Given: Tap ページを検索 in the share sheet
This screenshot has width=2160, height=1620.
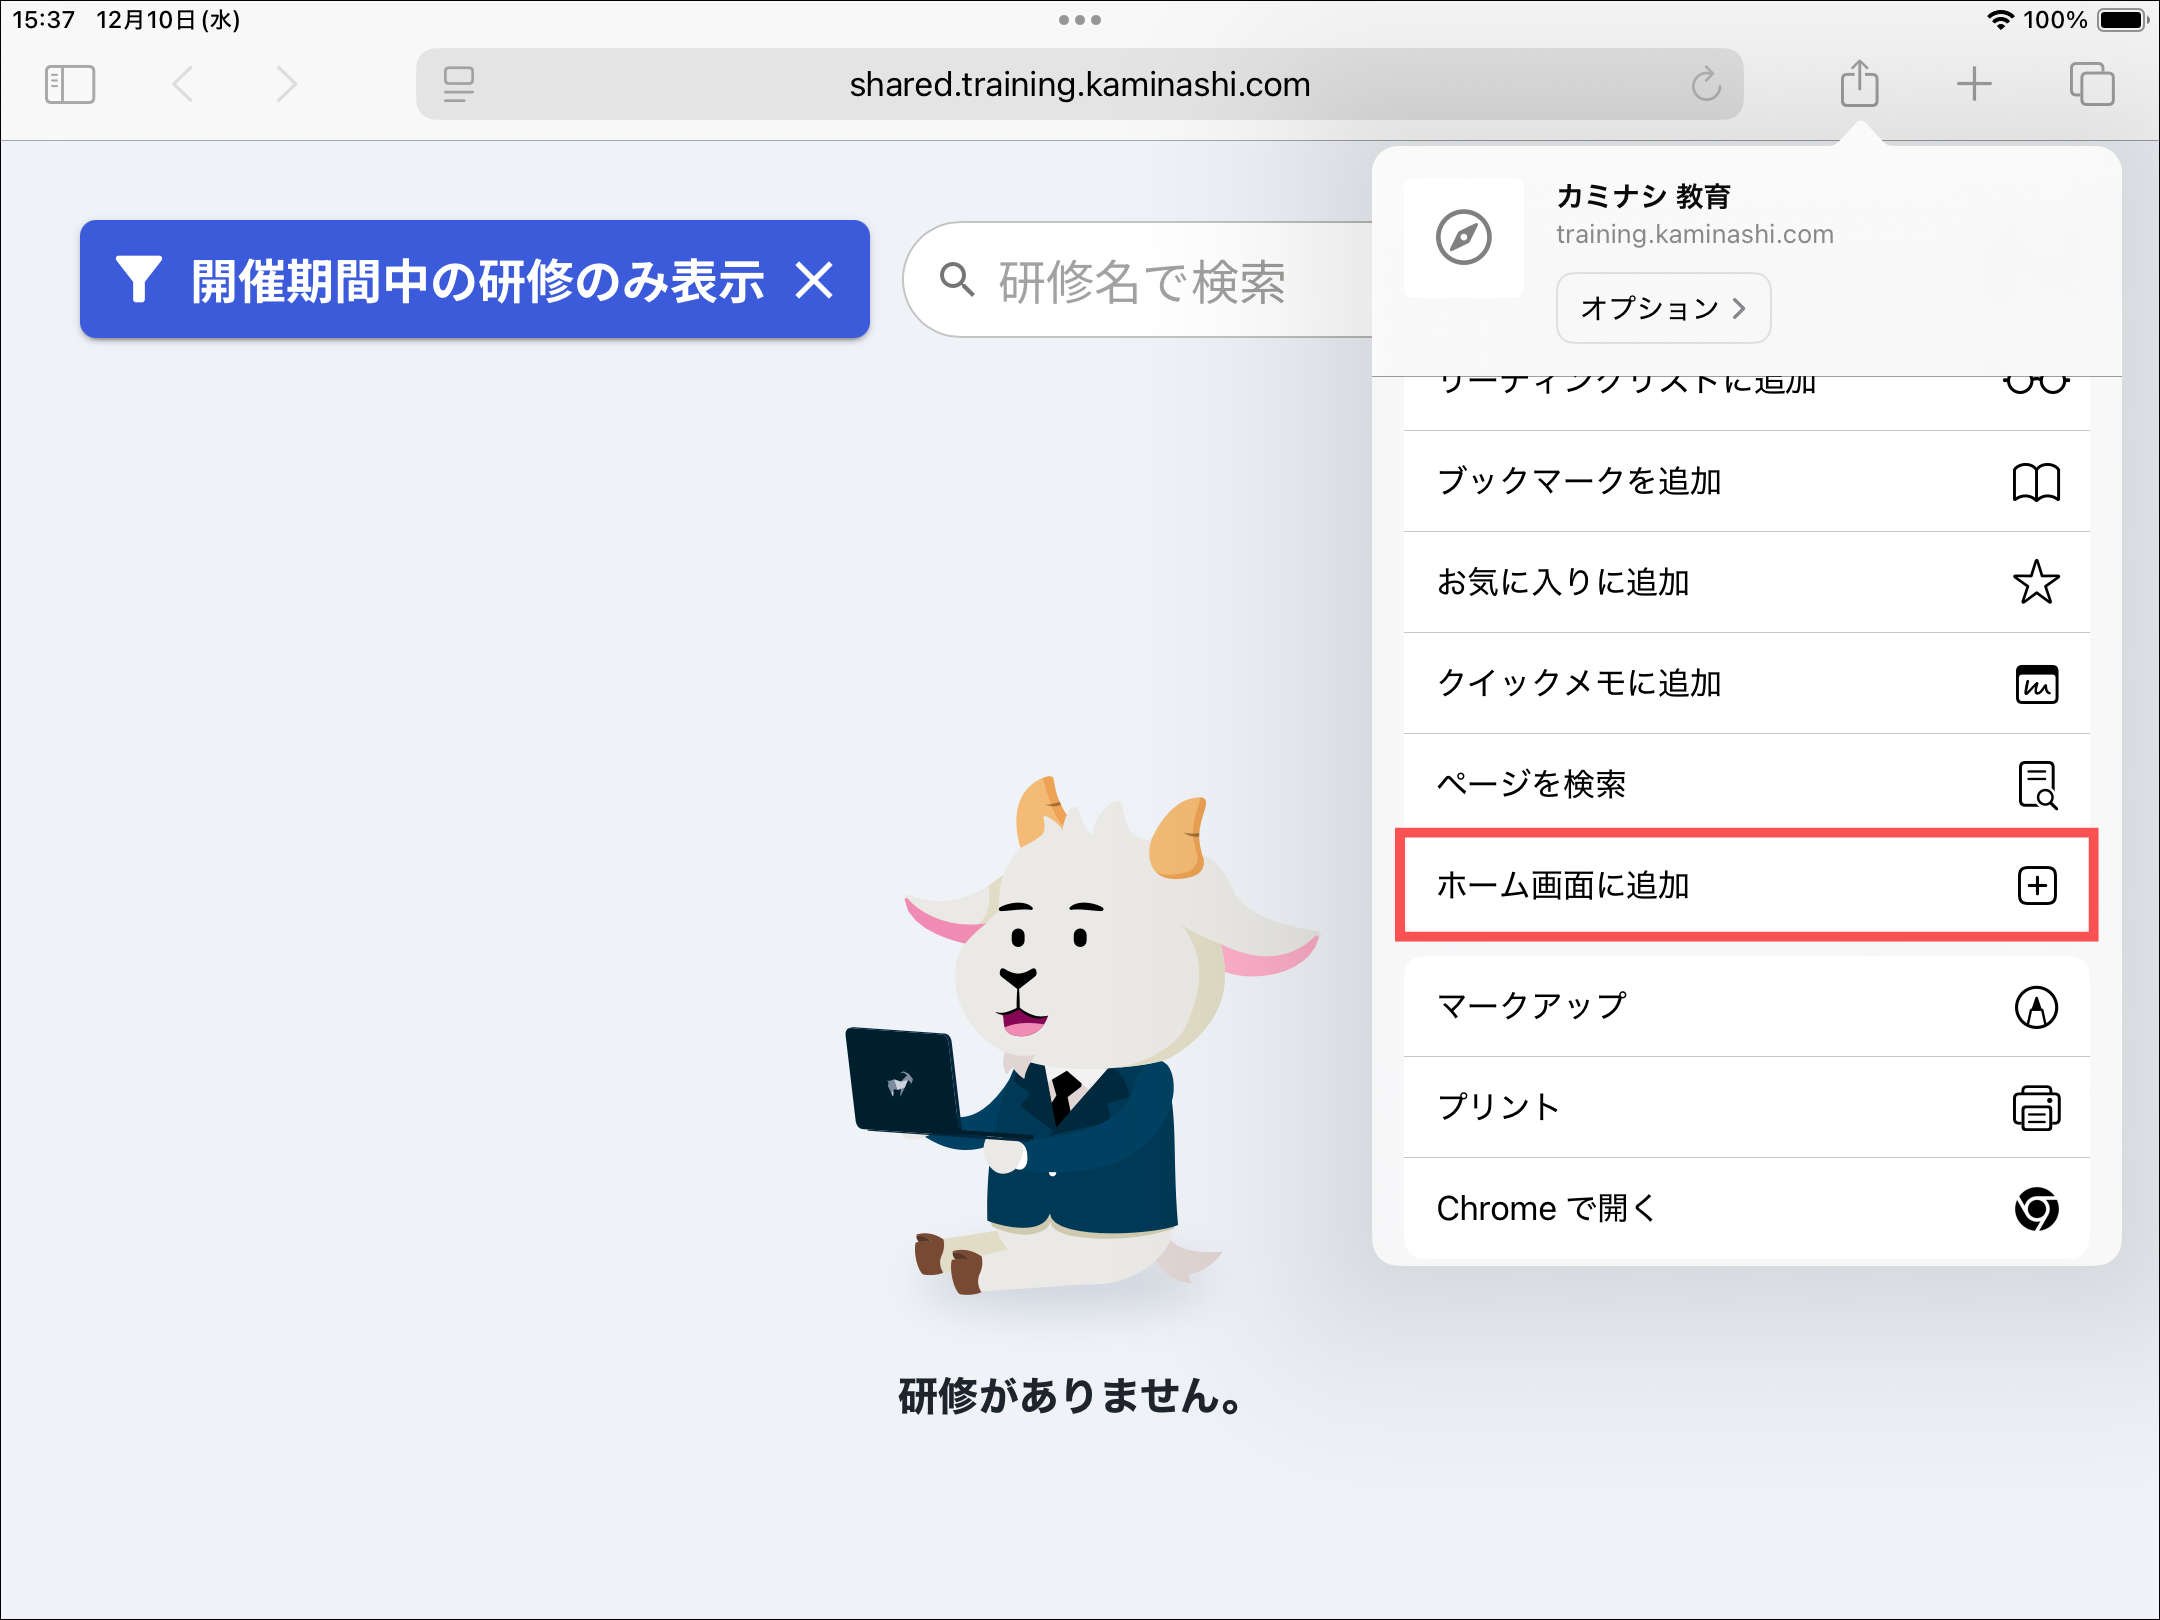Looking at the screenshot, I should coord(1746,785).
